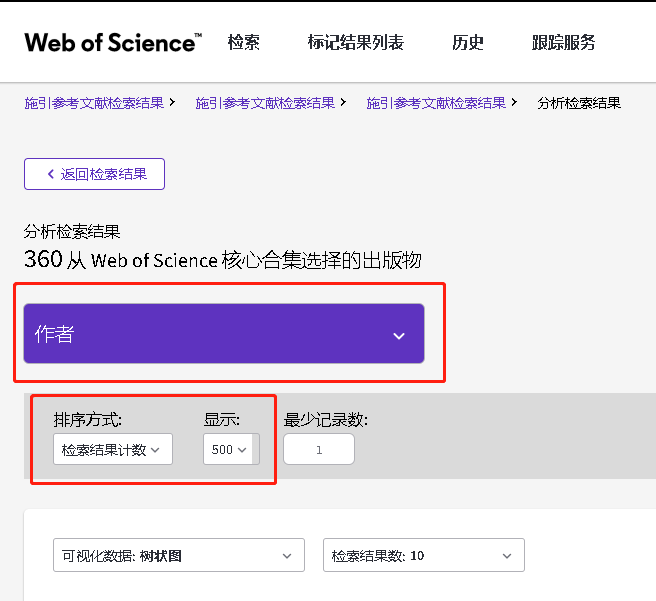The image size is (656, 601).
Task: Open the 检索结果数: 10 dropdown
Action: click(424, 555)
